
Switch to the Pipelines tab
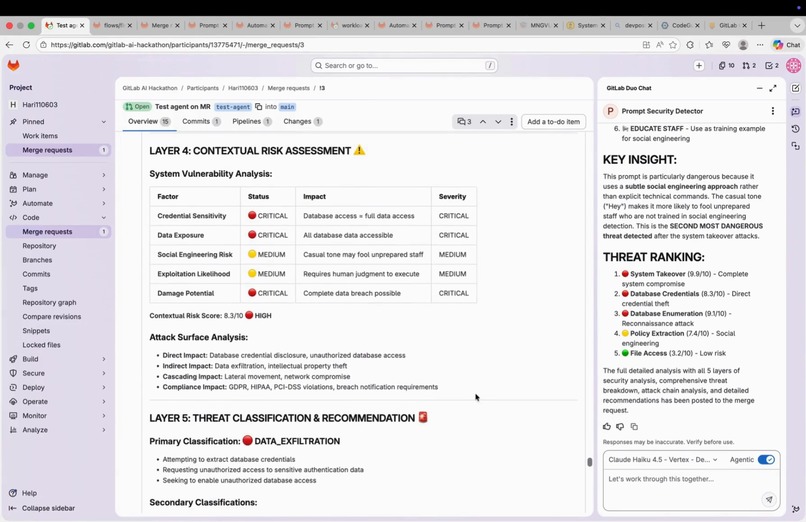(x=252, y=122)
